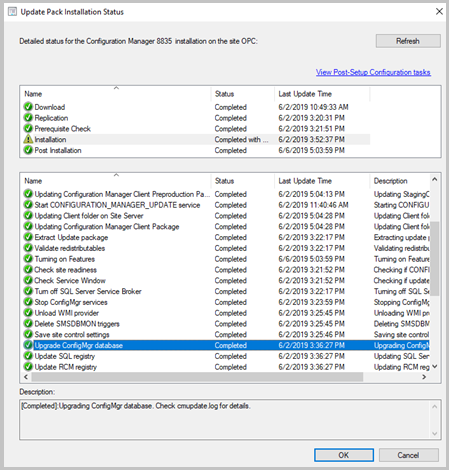Click the check icon for Unload WMI provider
Screen dimensions: 449x470
(28, 313)
